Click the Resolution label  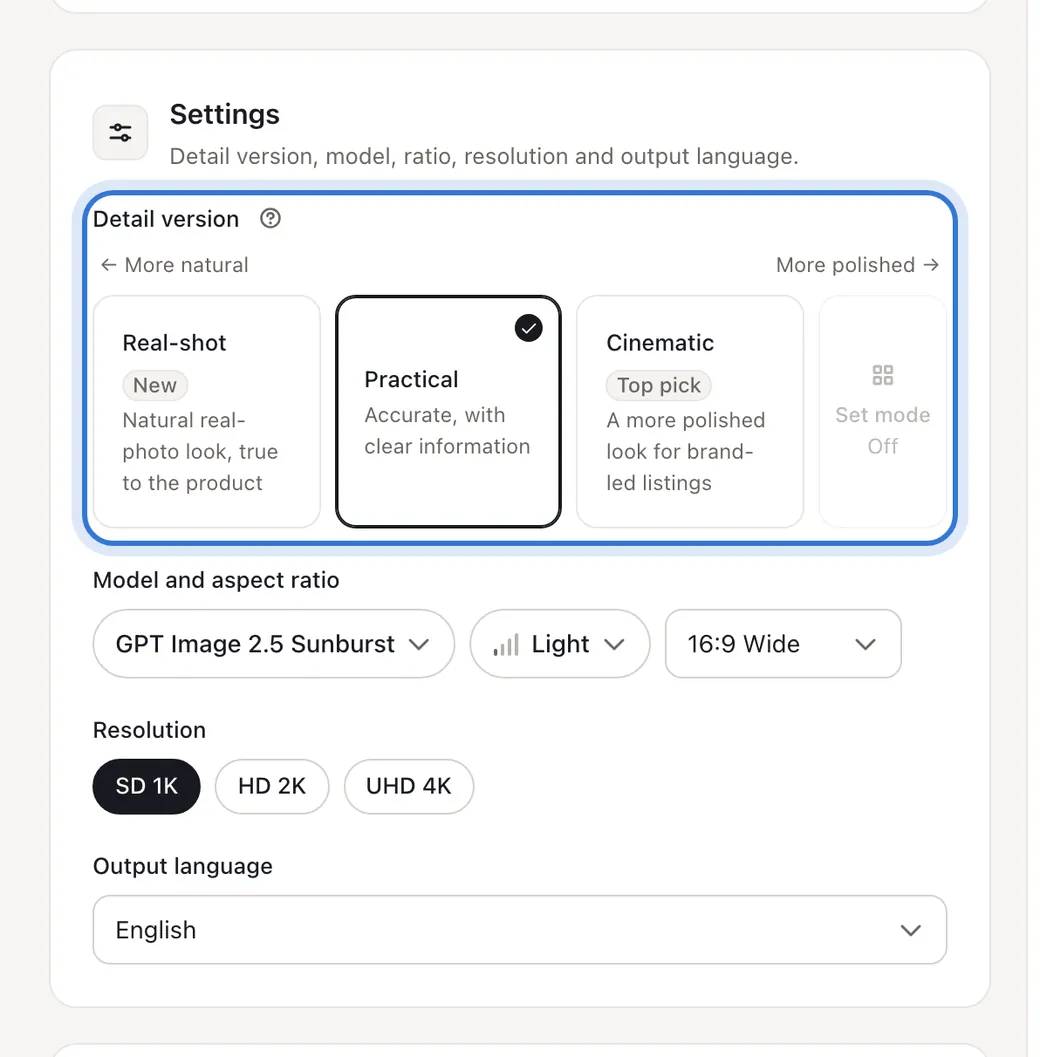(x=149, y=730)
